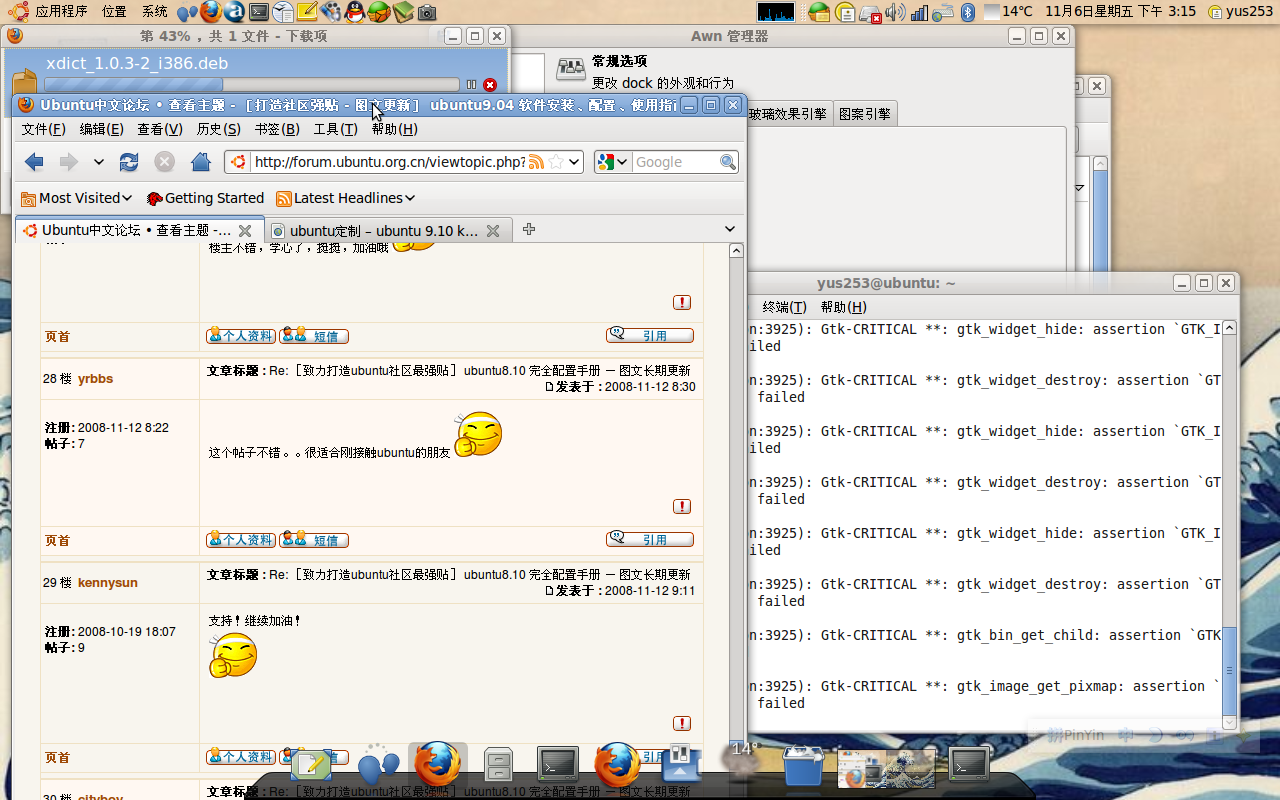
Task: Click the terminal scrollbar thumb
Action: 1230,670
